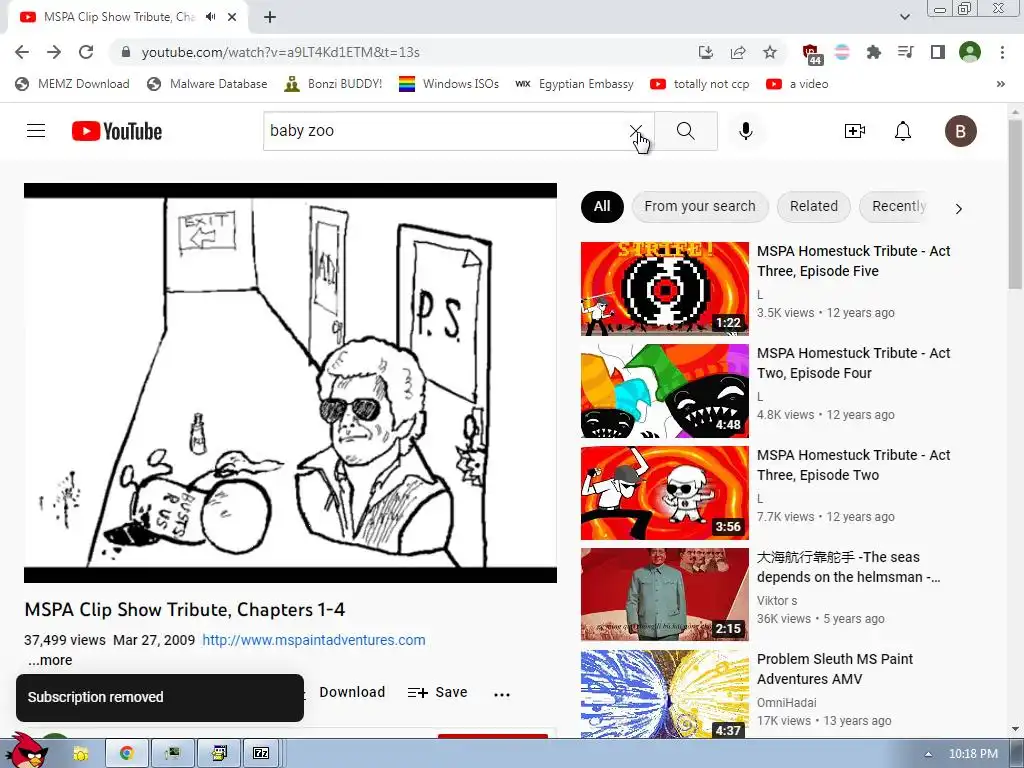Click the address bar URL

click(x=280, y=52)
